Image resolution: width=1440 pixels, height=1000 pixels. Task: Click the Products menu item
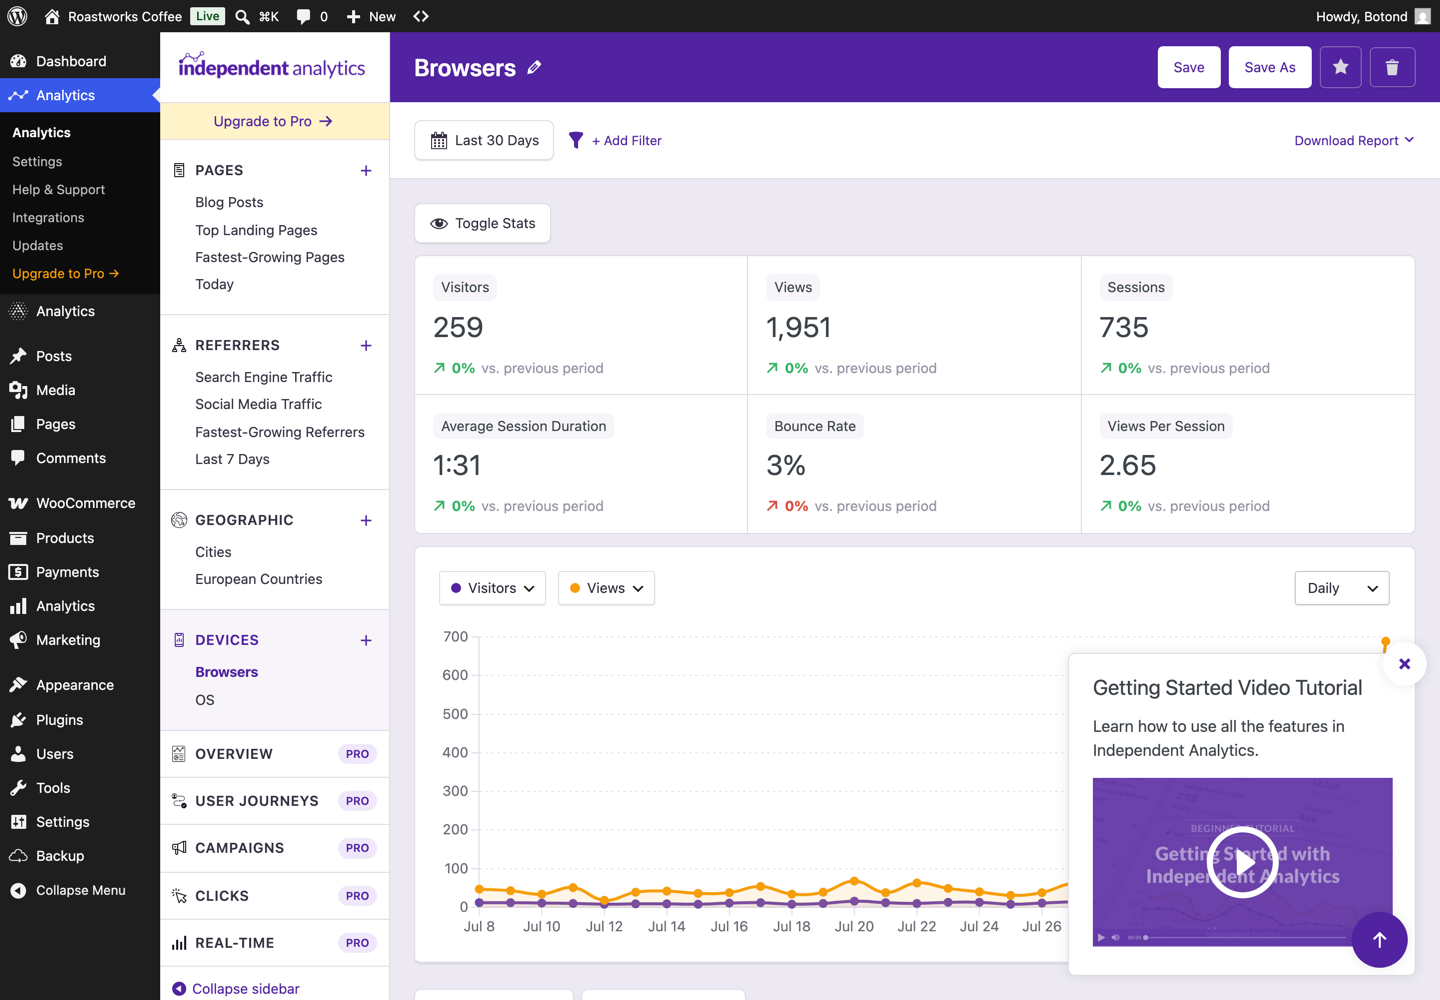(80, 538)
